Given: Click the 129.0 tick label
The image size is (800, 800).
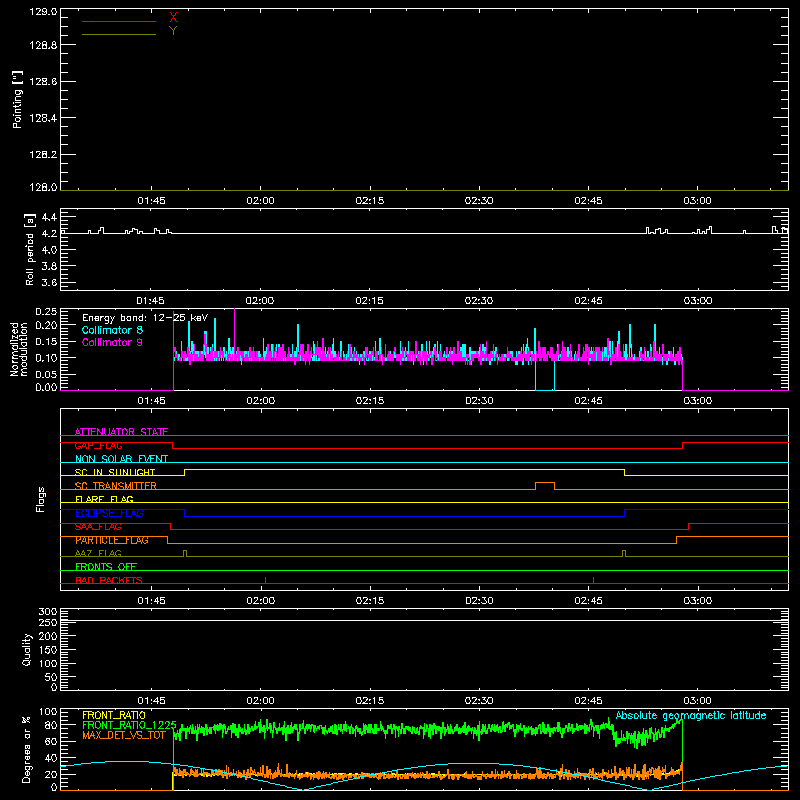Looking at the screenshot, I should tap(43, 11).
